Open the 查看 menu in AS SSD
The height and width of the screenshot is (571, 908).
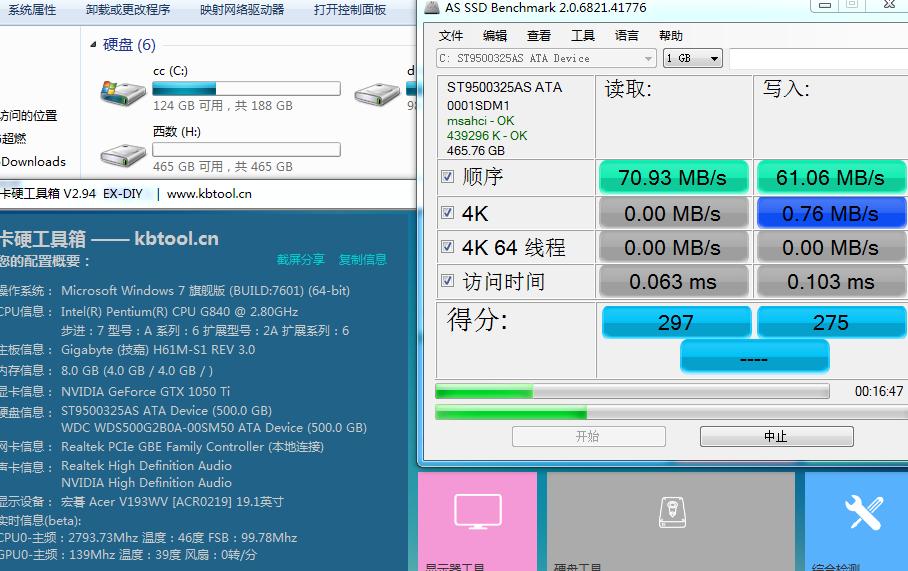point(539,36)
